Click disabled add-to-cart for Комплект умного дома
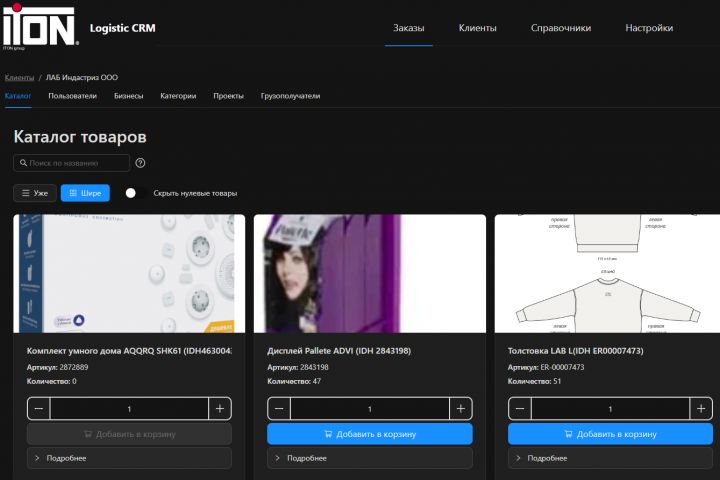Screen dimensions: 720x480 129,434
